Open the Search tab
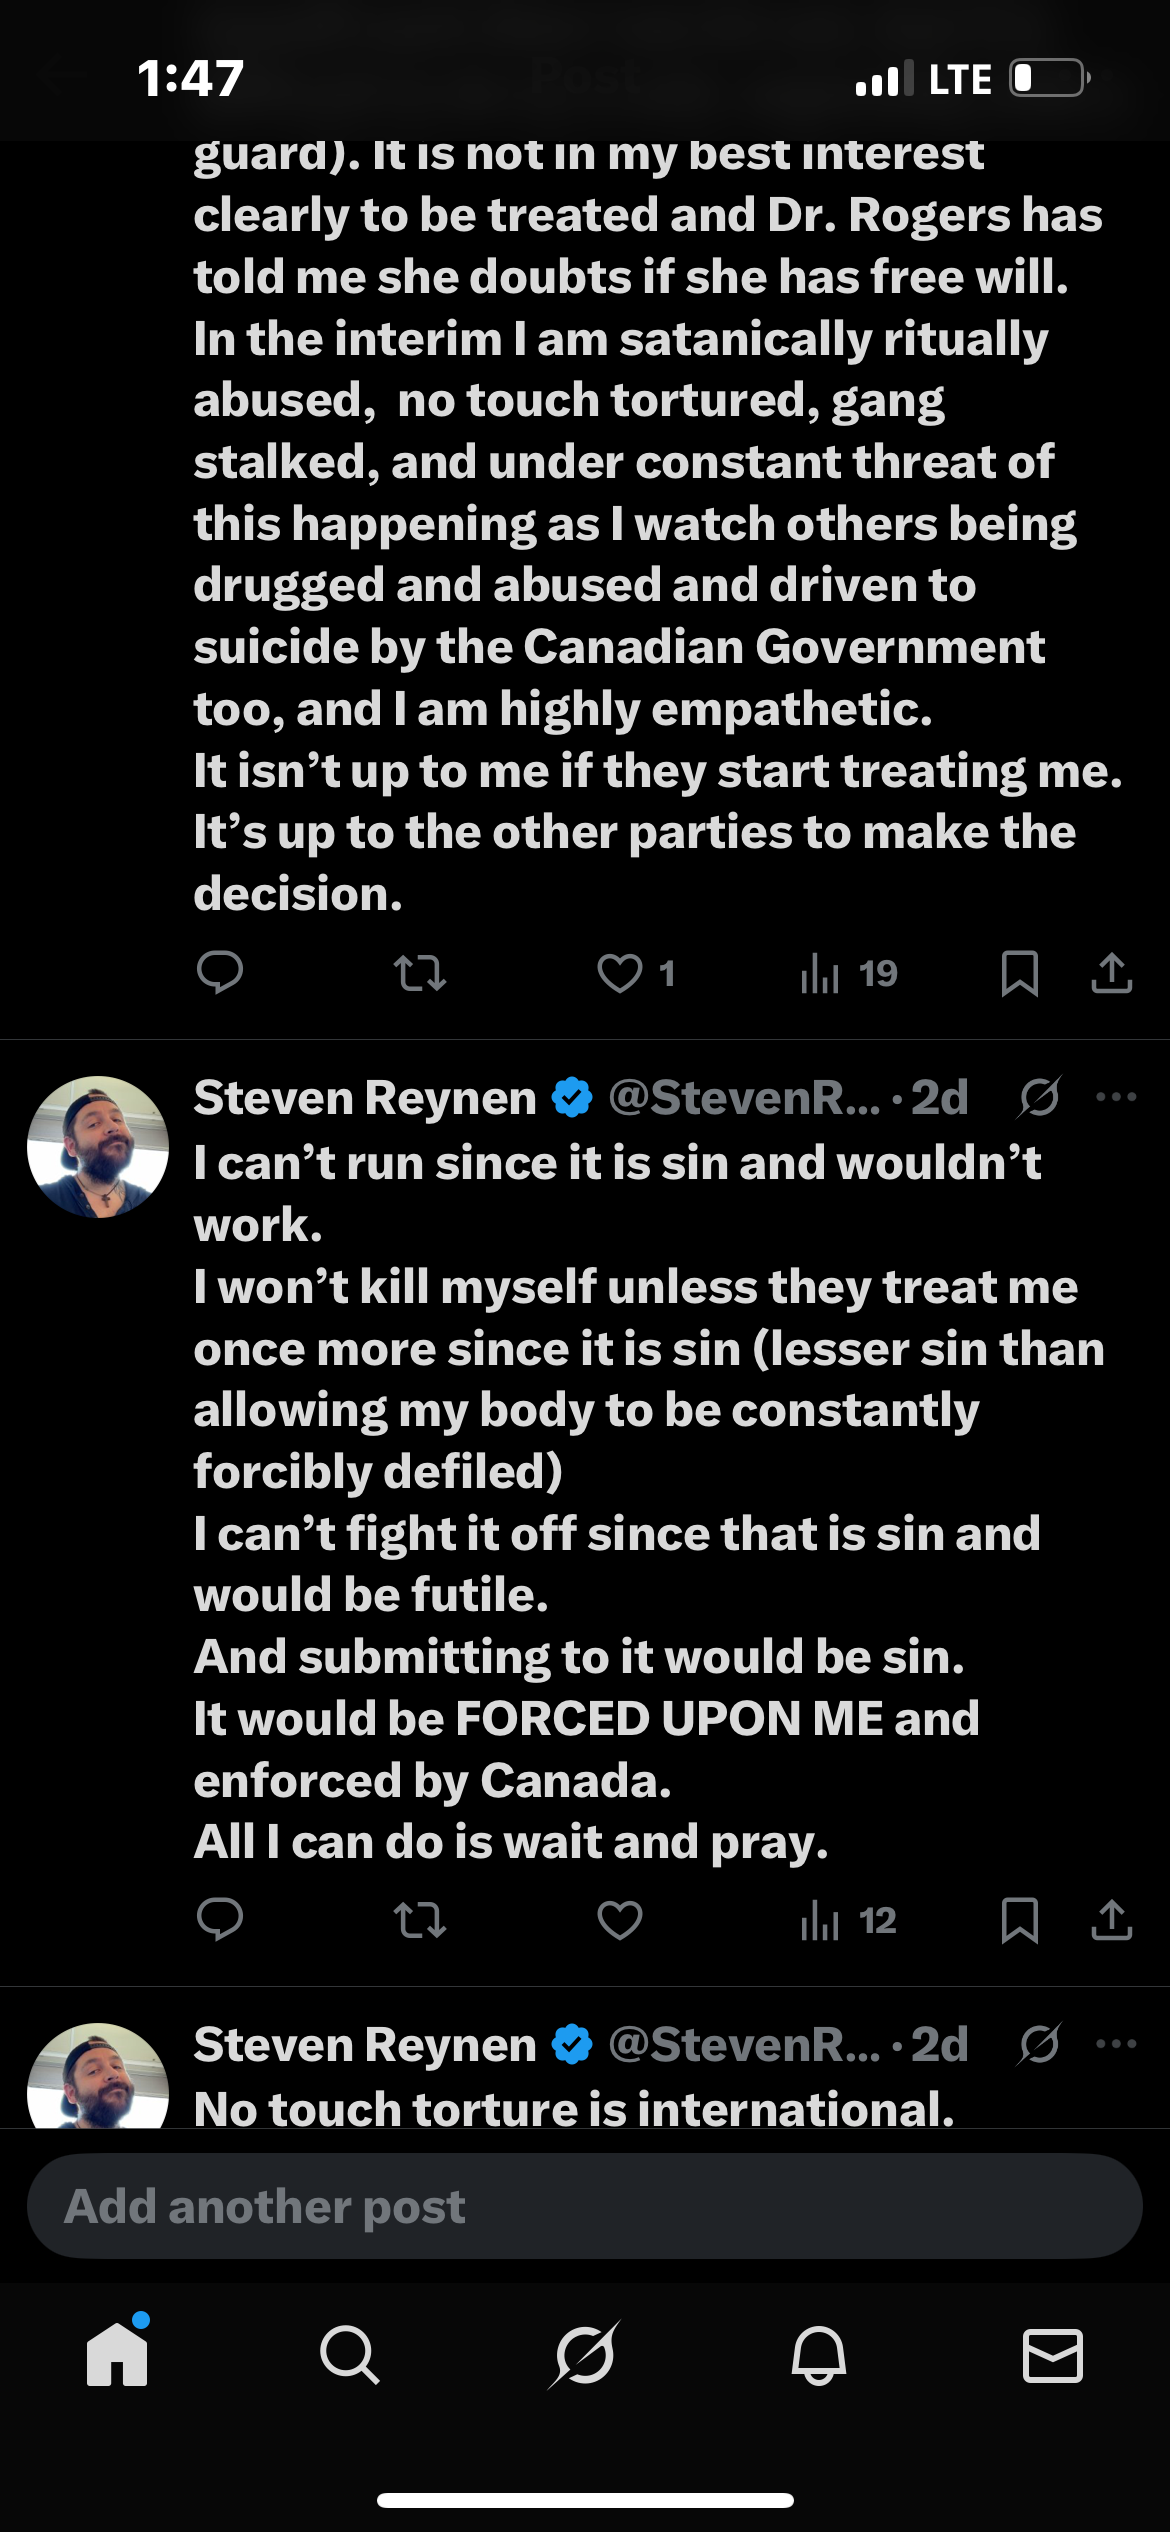 point(350,2355)
